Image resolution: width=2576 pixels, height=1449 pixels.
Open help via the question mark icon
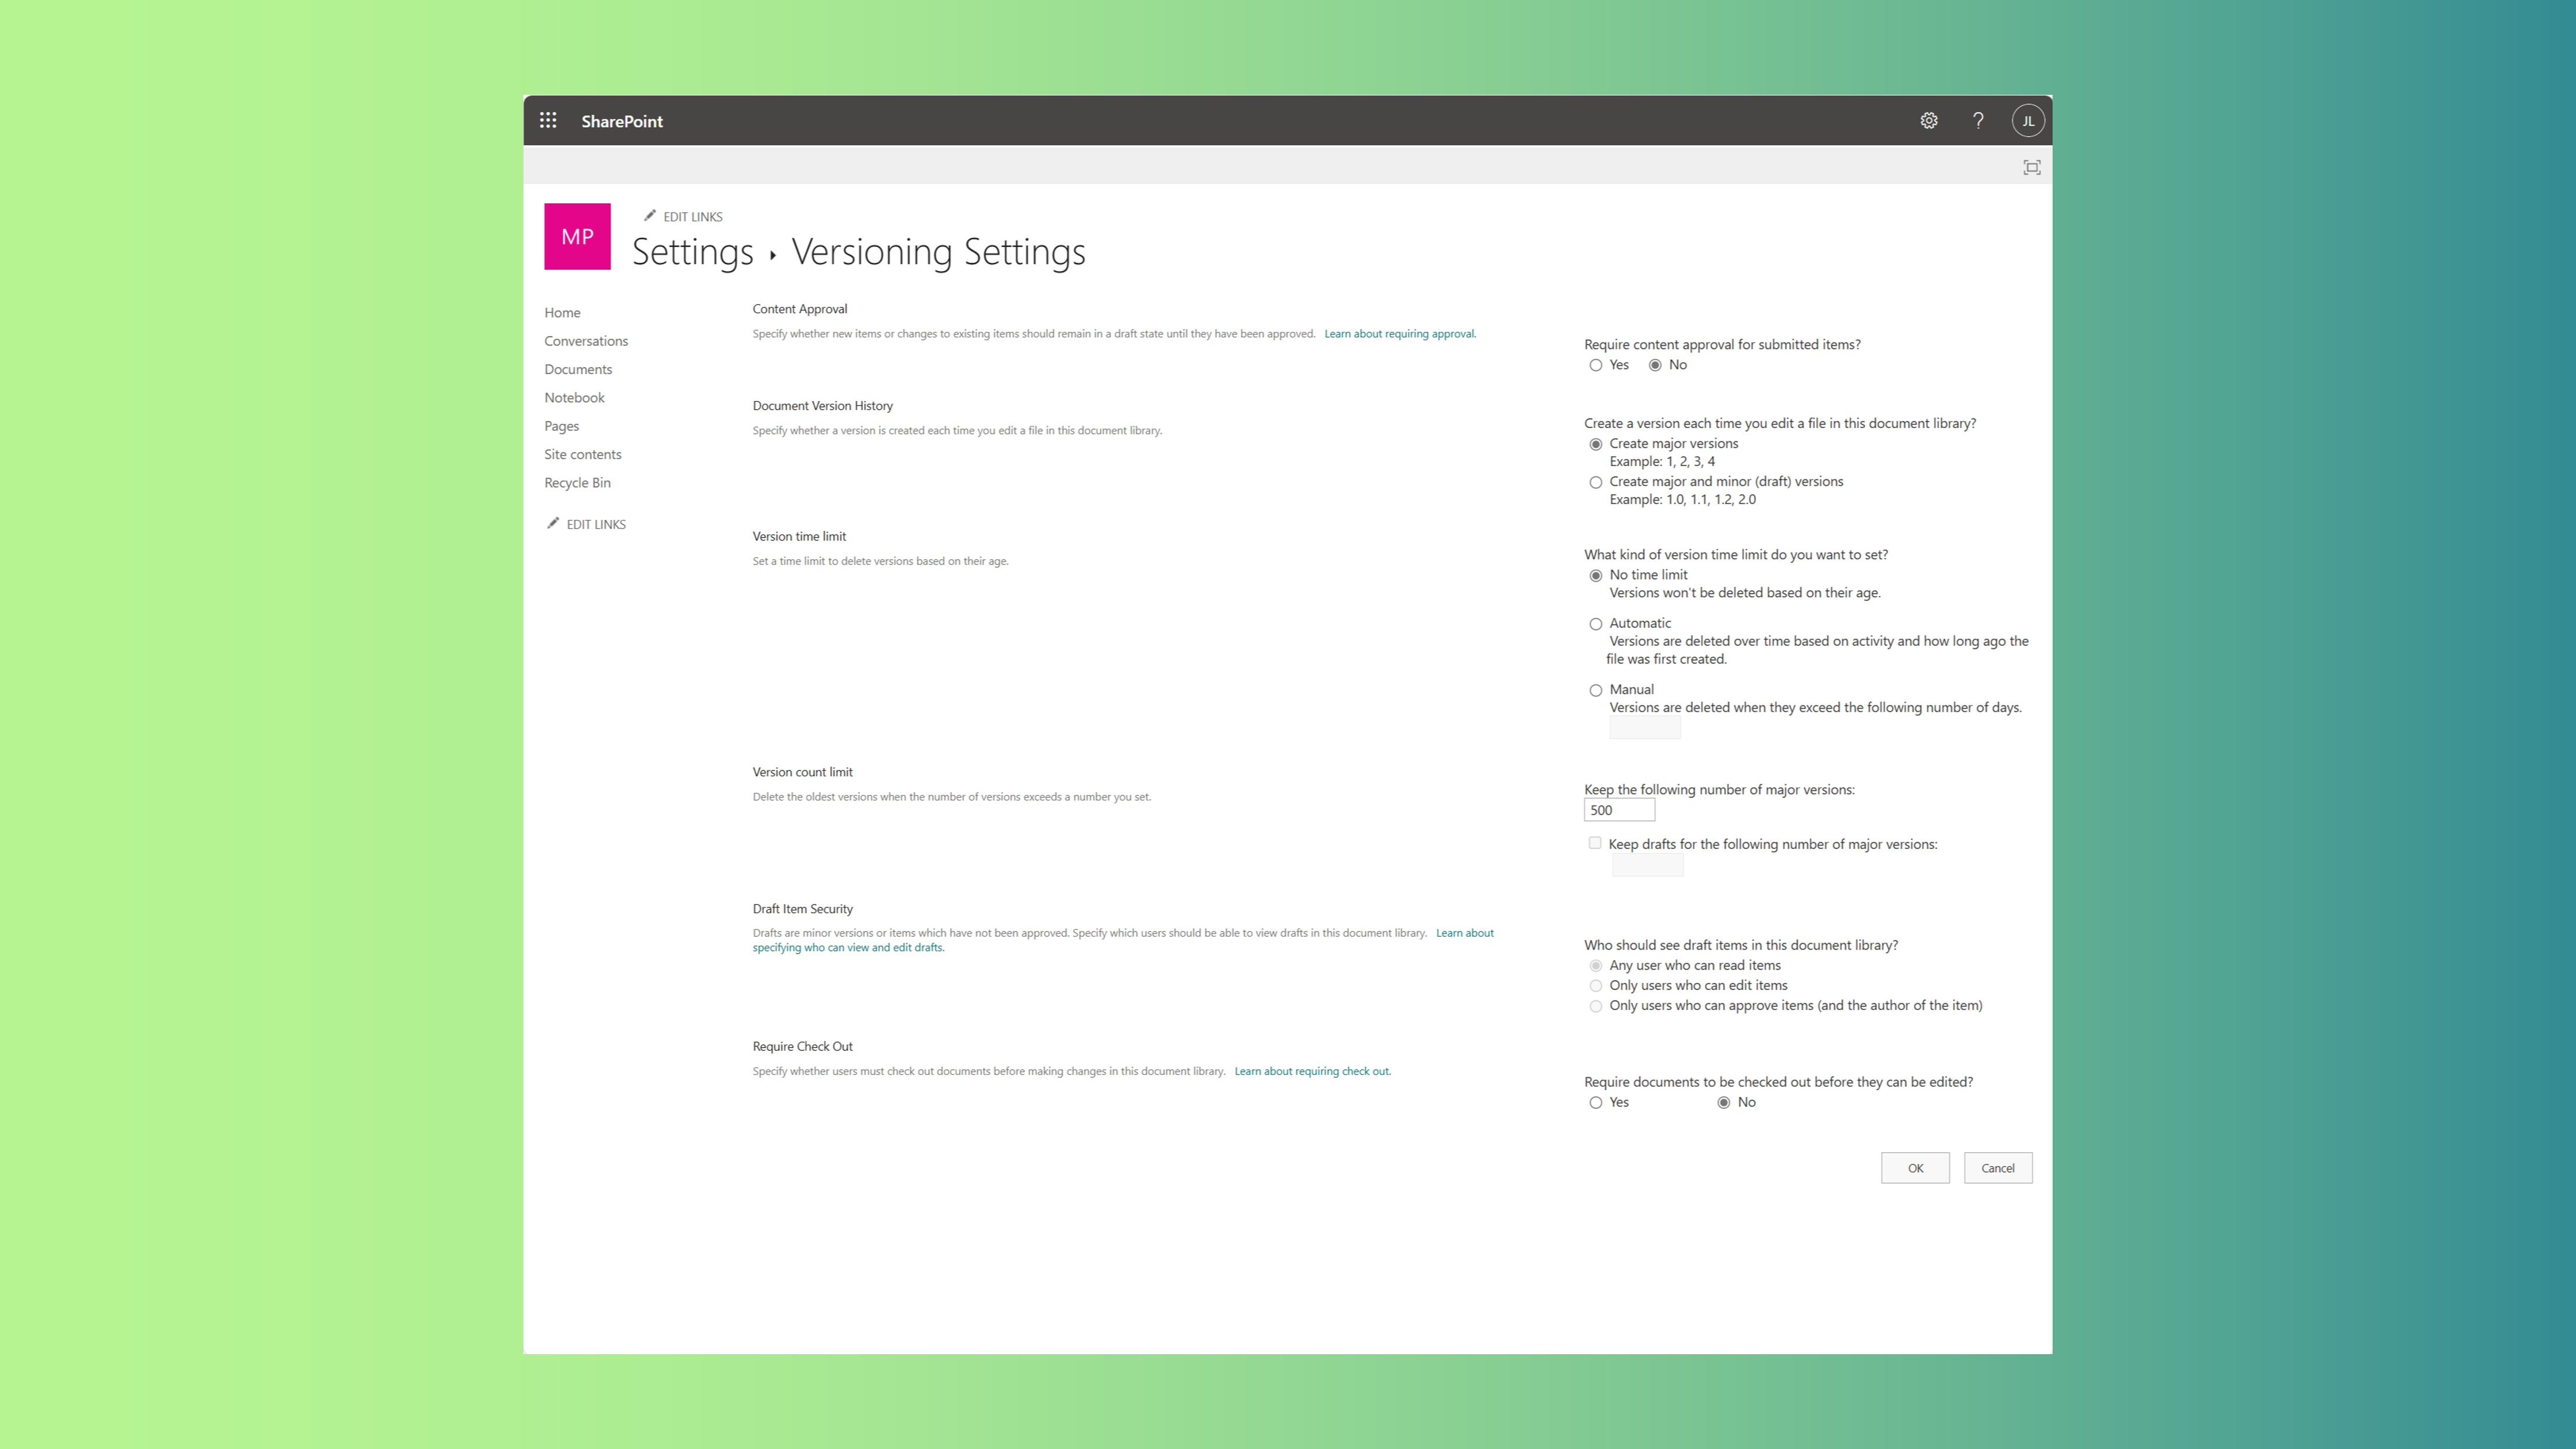click(1978, 120)
